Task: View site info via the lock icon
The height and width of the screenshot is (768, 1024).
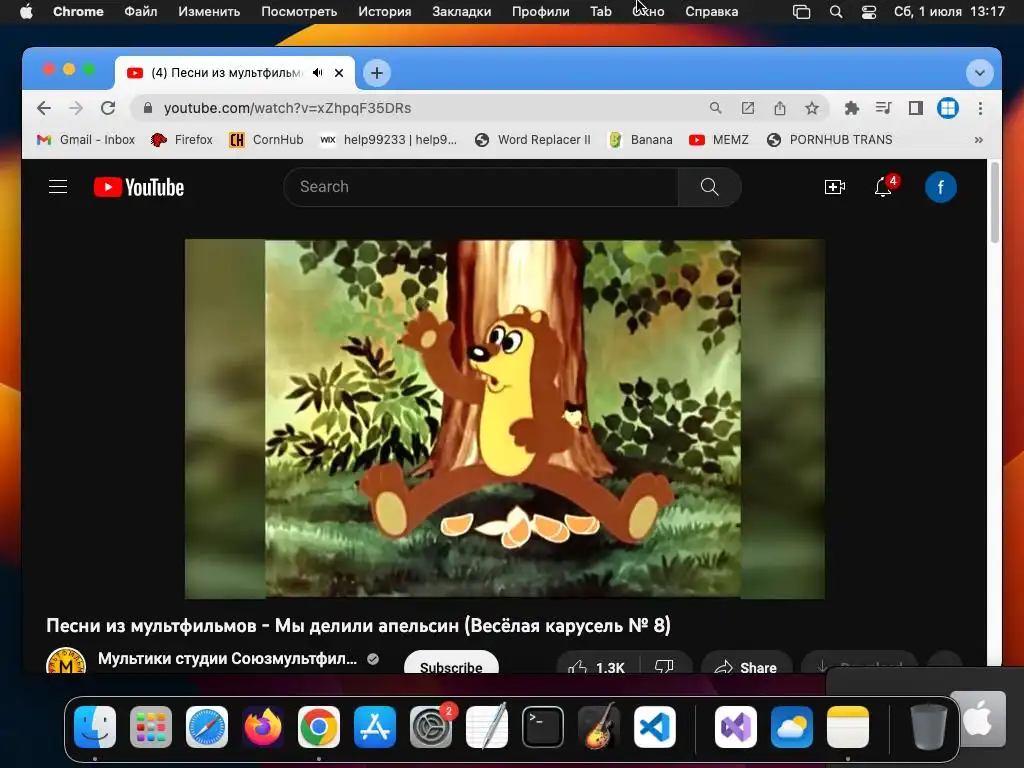Action: tap(148, 108)
